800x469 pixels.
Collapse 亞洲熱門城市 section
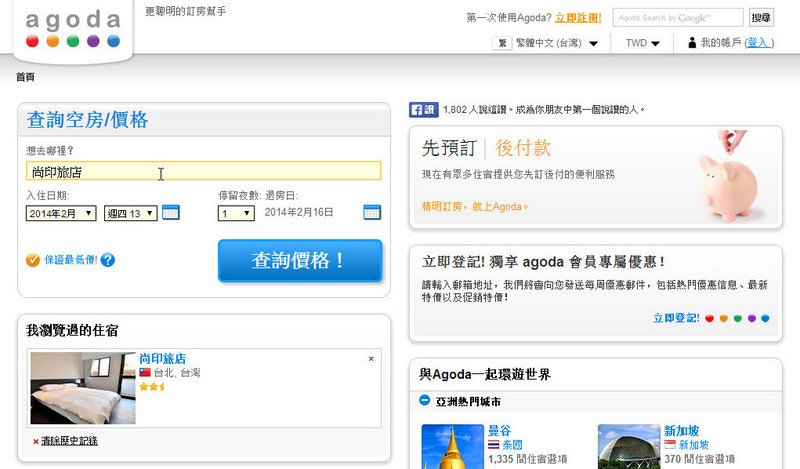(424, 401)
